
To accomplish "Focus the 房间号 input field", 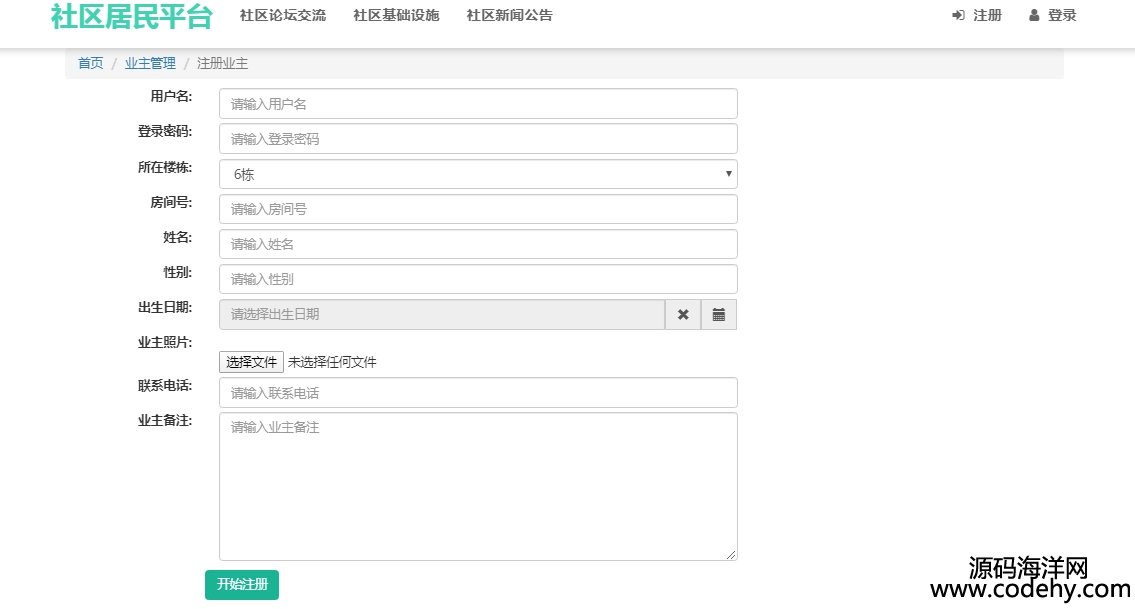I will 478,209.
